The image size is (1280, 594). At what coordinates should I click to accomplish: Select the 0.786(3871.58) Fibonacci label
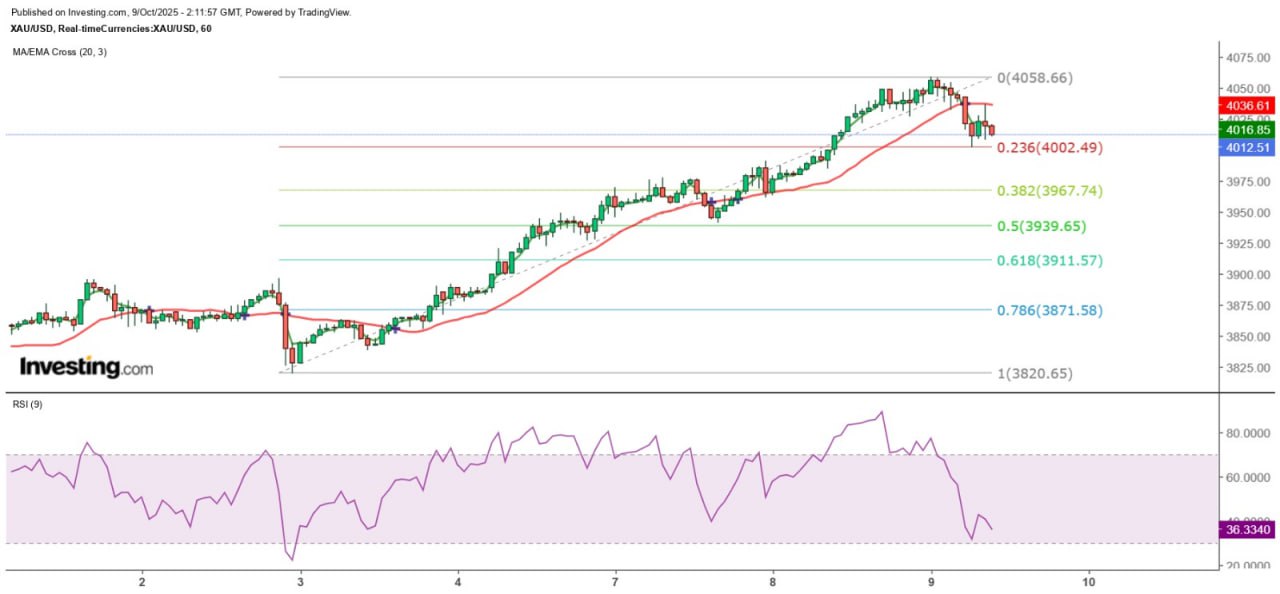pyautogui.click(x=1049, y=310)
